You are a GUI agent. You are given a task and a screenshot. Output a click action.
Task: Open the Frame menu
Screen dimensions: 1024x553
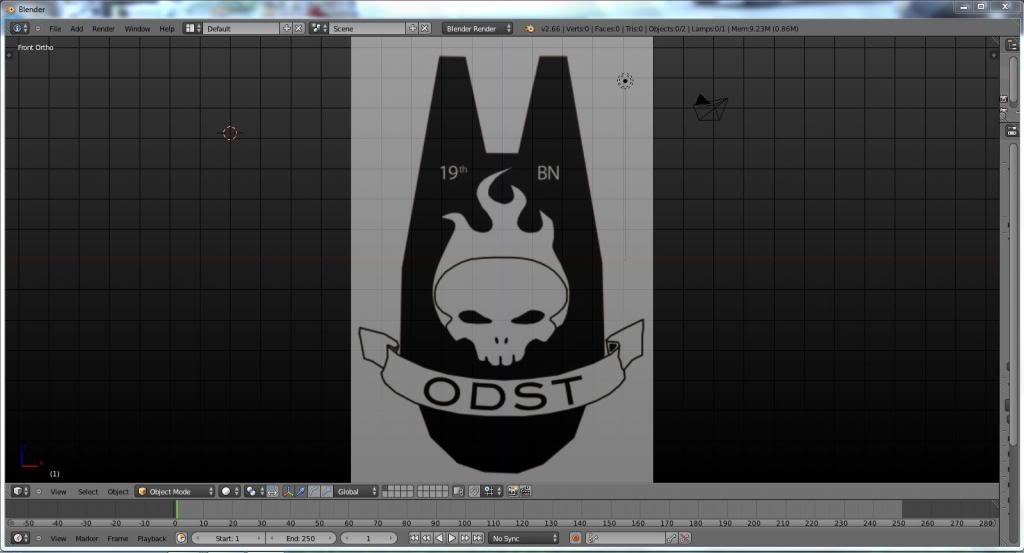tap(118, 539)
